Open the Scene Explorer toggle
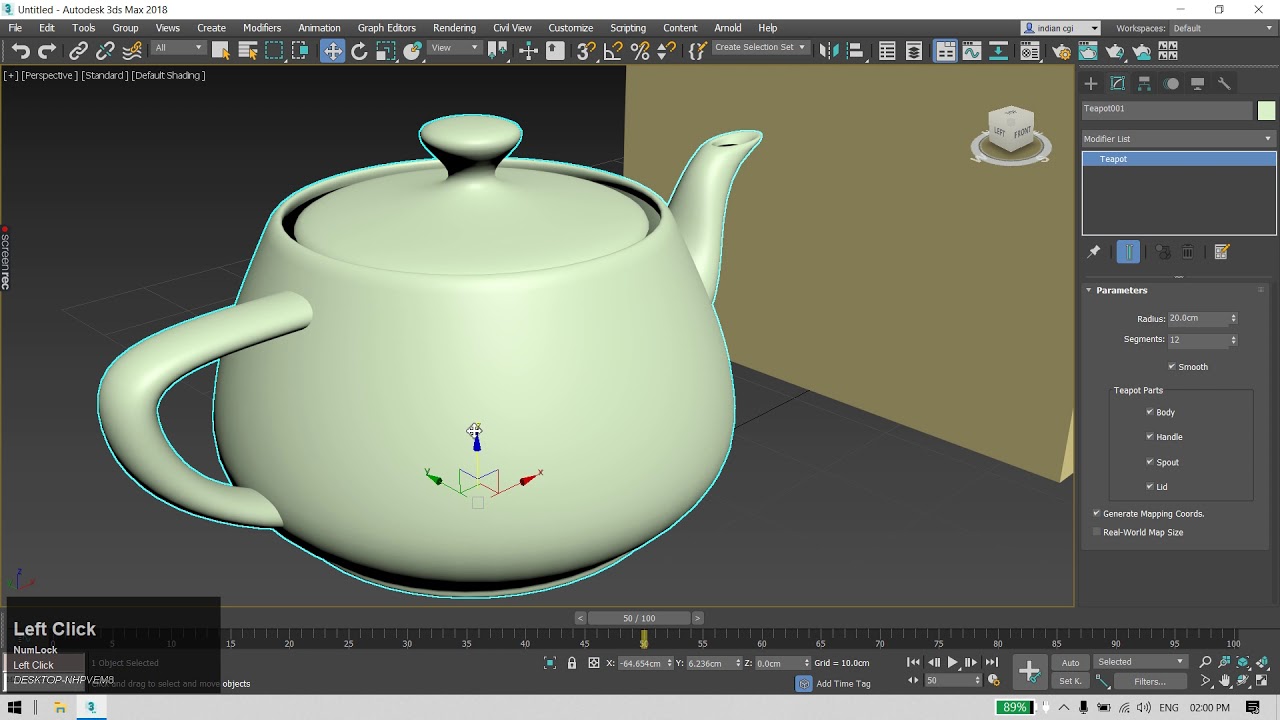This screenshot has height=720, width=1280. tap(887, 51)
